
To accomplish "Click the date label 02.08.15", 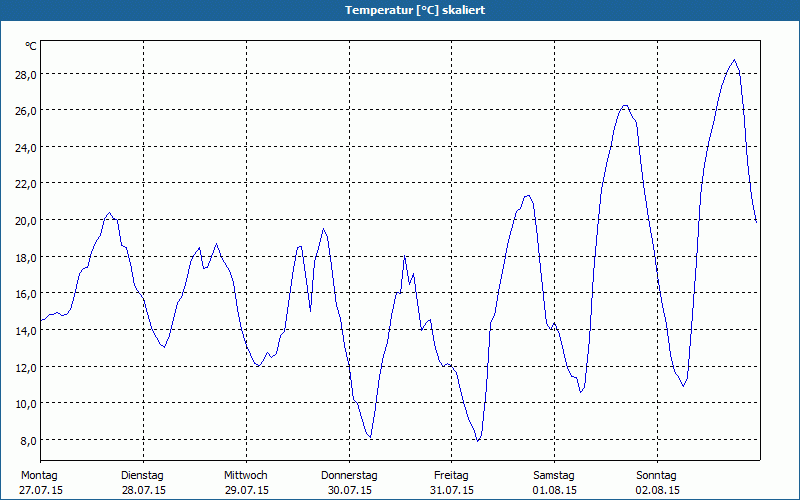I will click(656, 490).
